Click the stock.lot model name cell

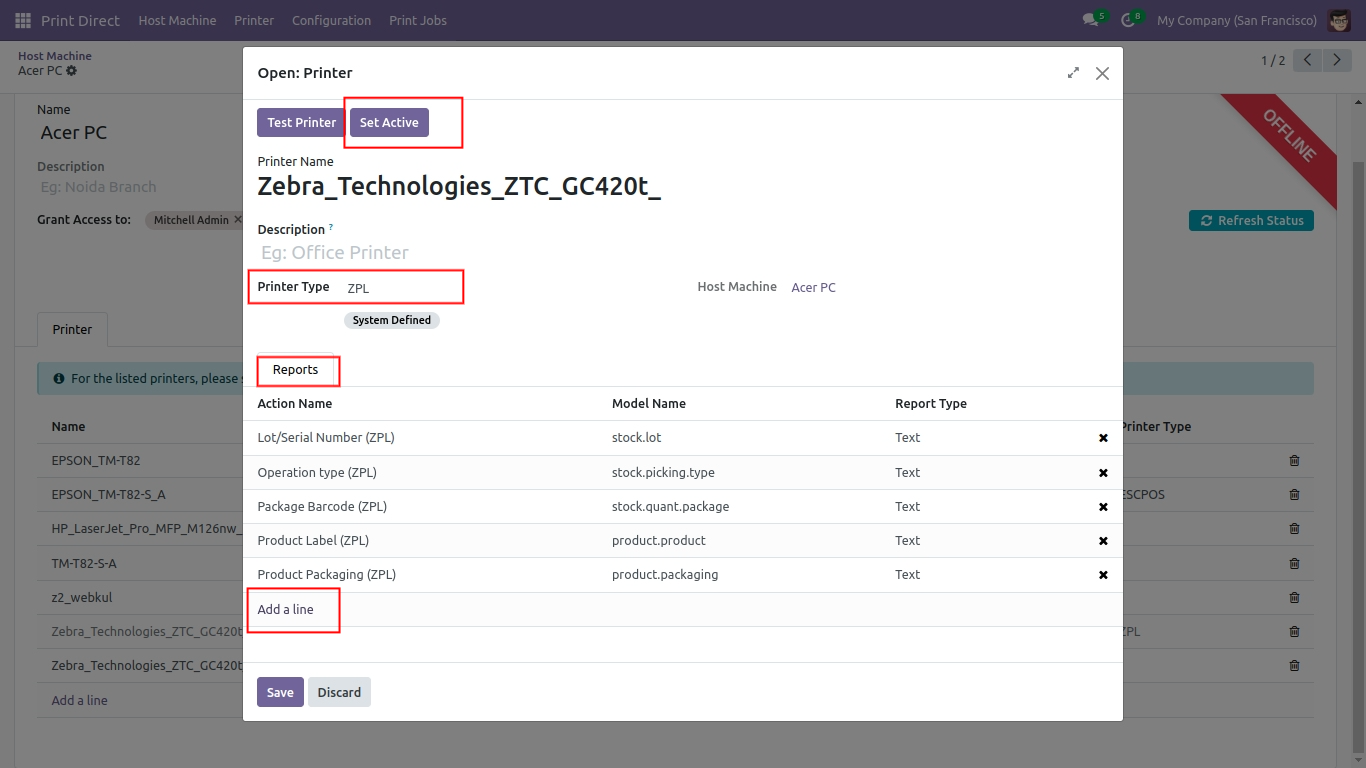[636, 438]
